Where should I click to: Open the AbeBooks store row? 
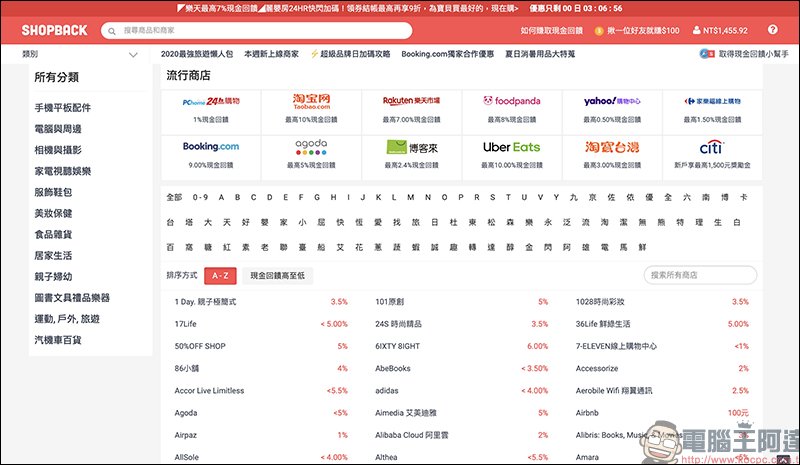coord(462,369)
